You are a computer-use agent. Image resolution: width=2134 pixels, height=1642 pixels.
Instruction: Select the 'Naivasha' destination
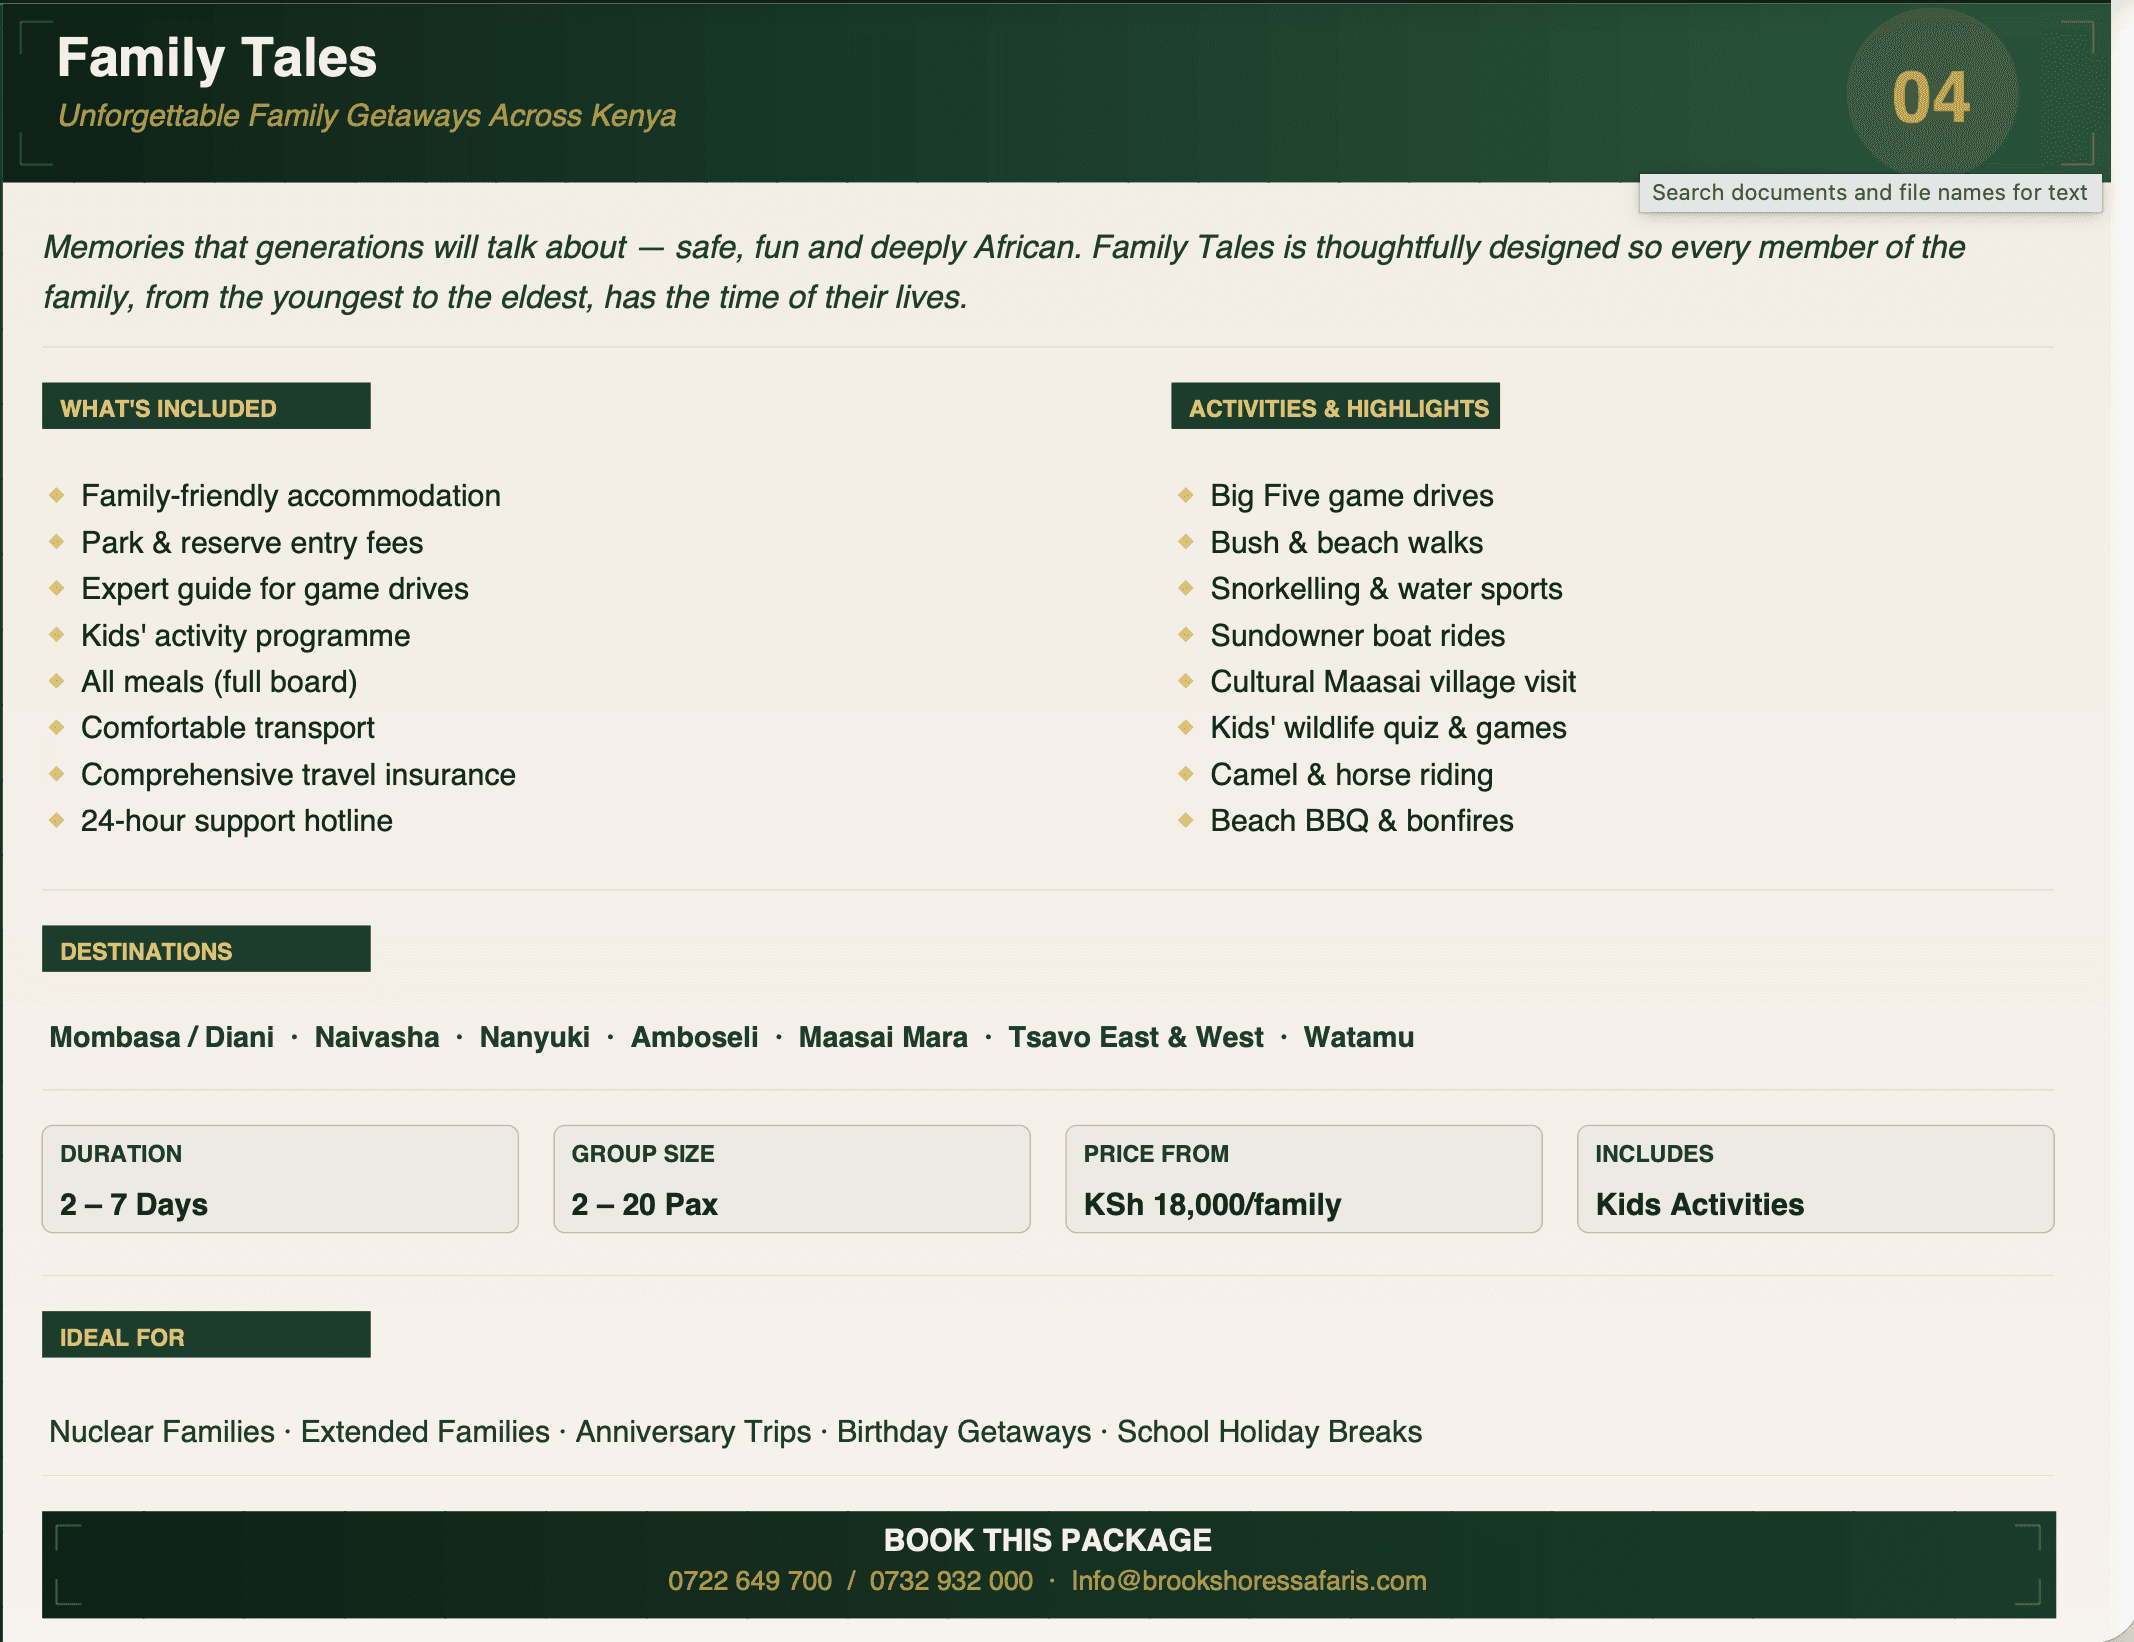pos(377,1037)
